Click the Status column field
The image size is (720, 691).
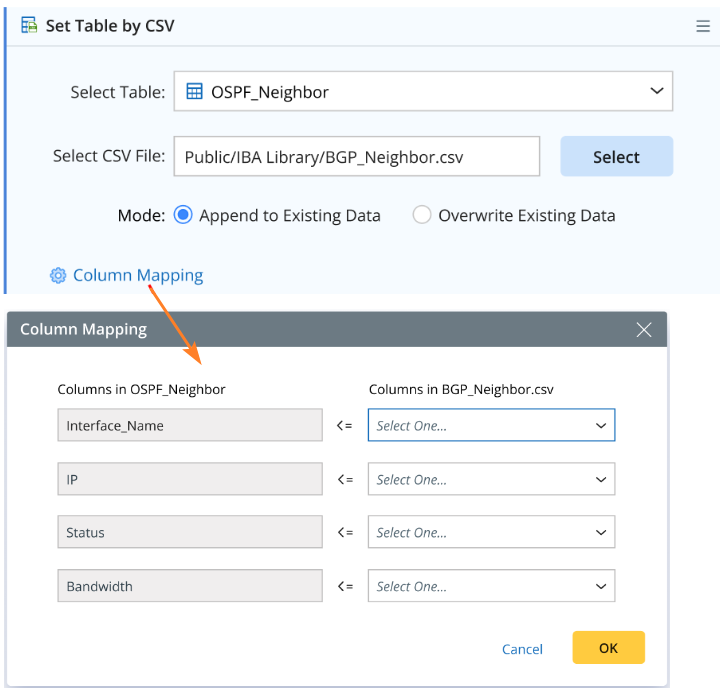coord(190,532)
